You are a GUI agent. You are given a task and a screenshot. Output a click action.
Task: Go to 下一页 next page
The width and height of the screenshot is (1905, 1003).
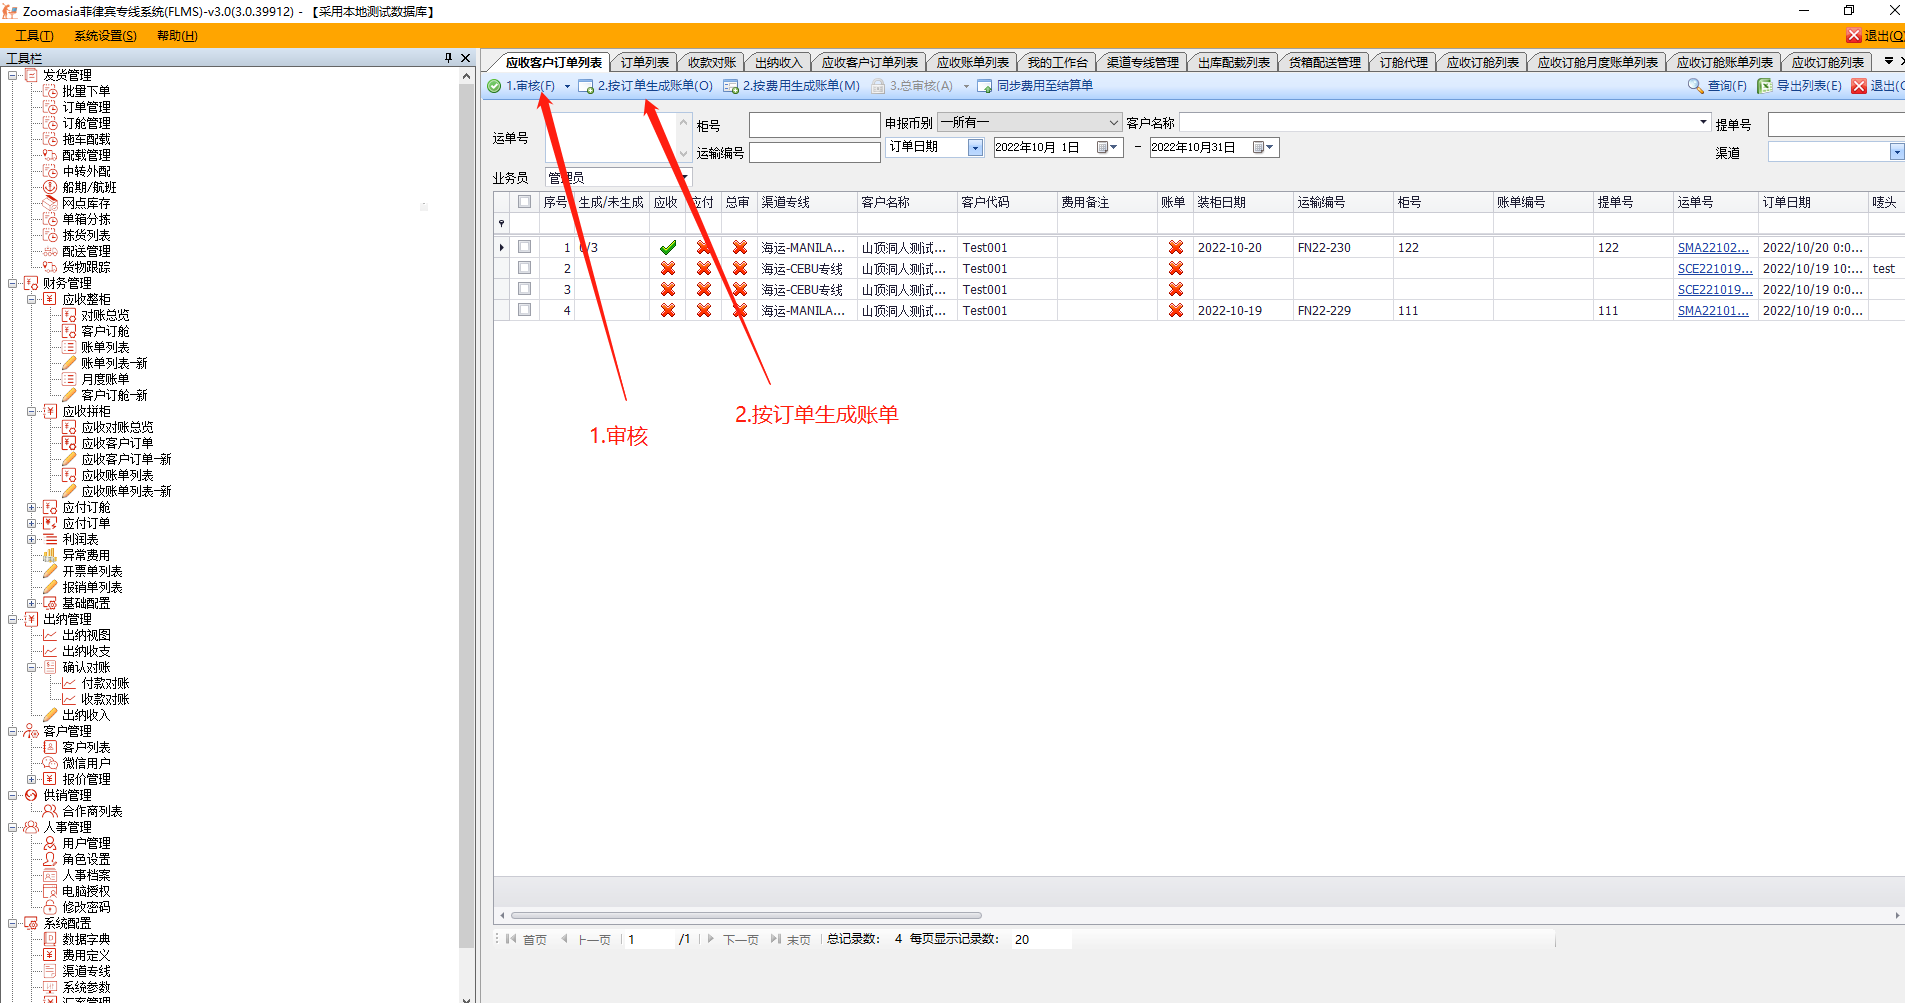[740, 940]
